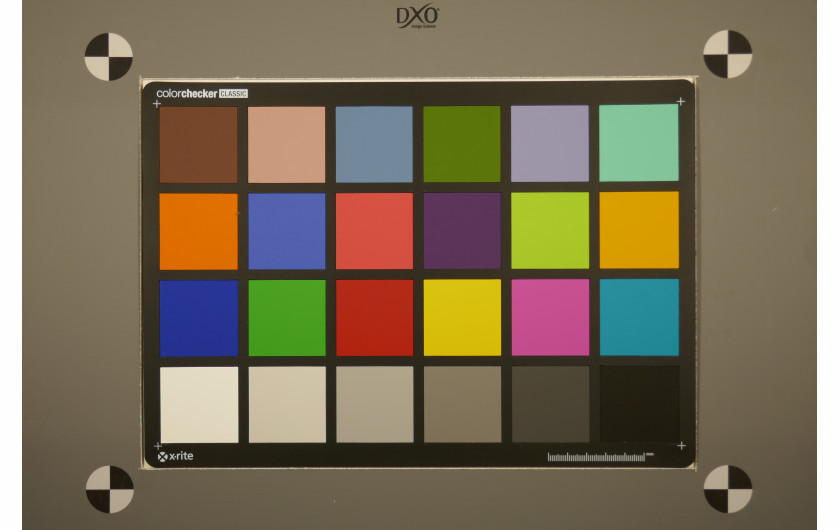Select the magenta pink patch
This screenshot has height=530, width=840.
pos(550,317)
